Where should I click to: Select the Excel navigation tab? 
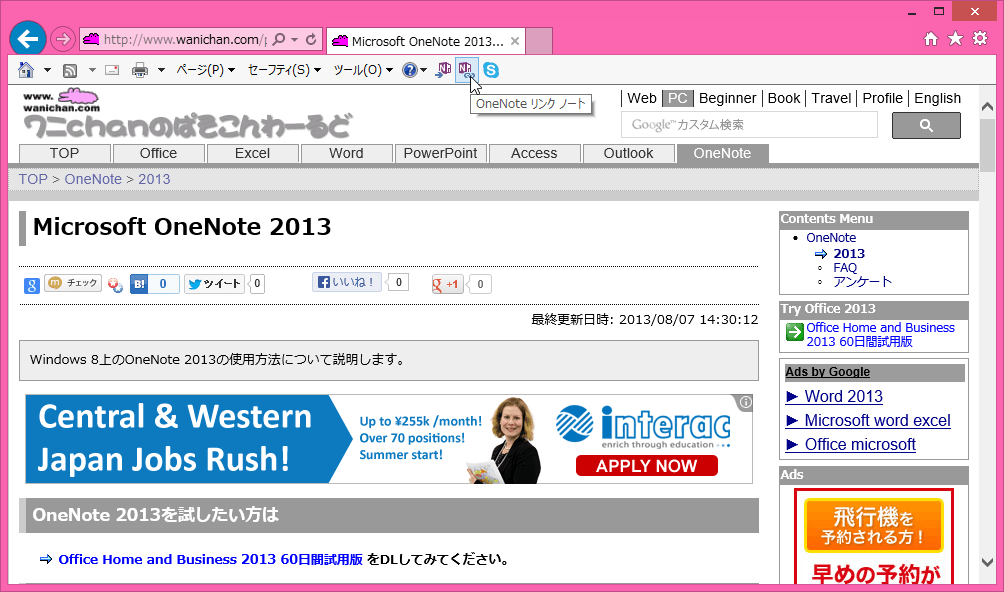pos(252,154)
